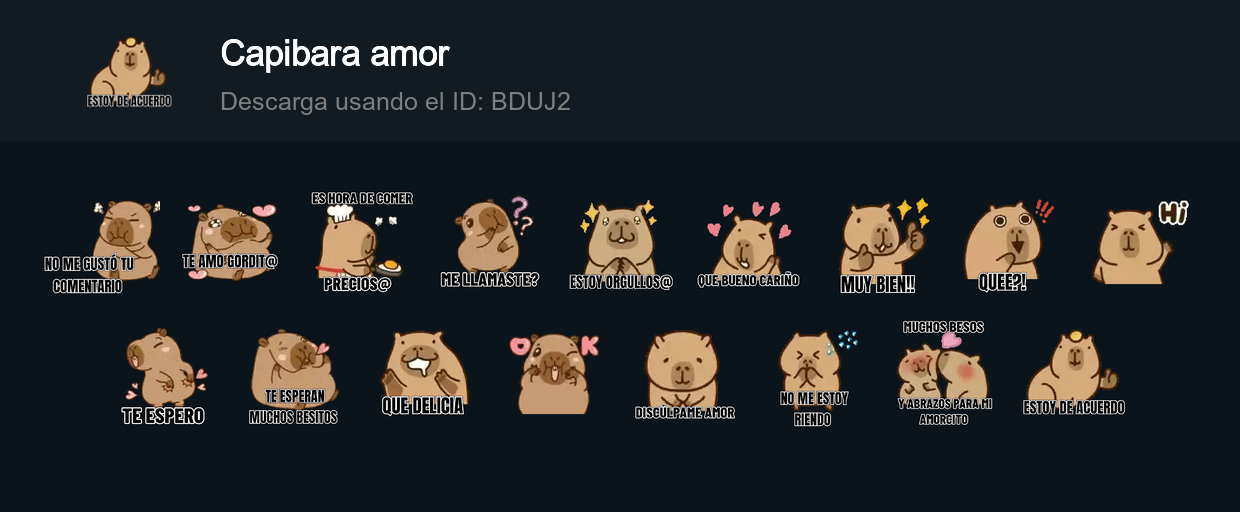Click the 'Te amo gordit@' capybara sticker
The image size is (1240, 512).
(x=230, y=241)
